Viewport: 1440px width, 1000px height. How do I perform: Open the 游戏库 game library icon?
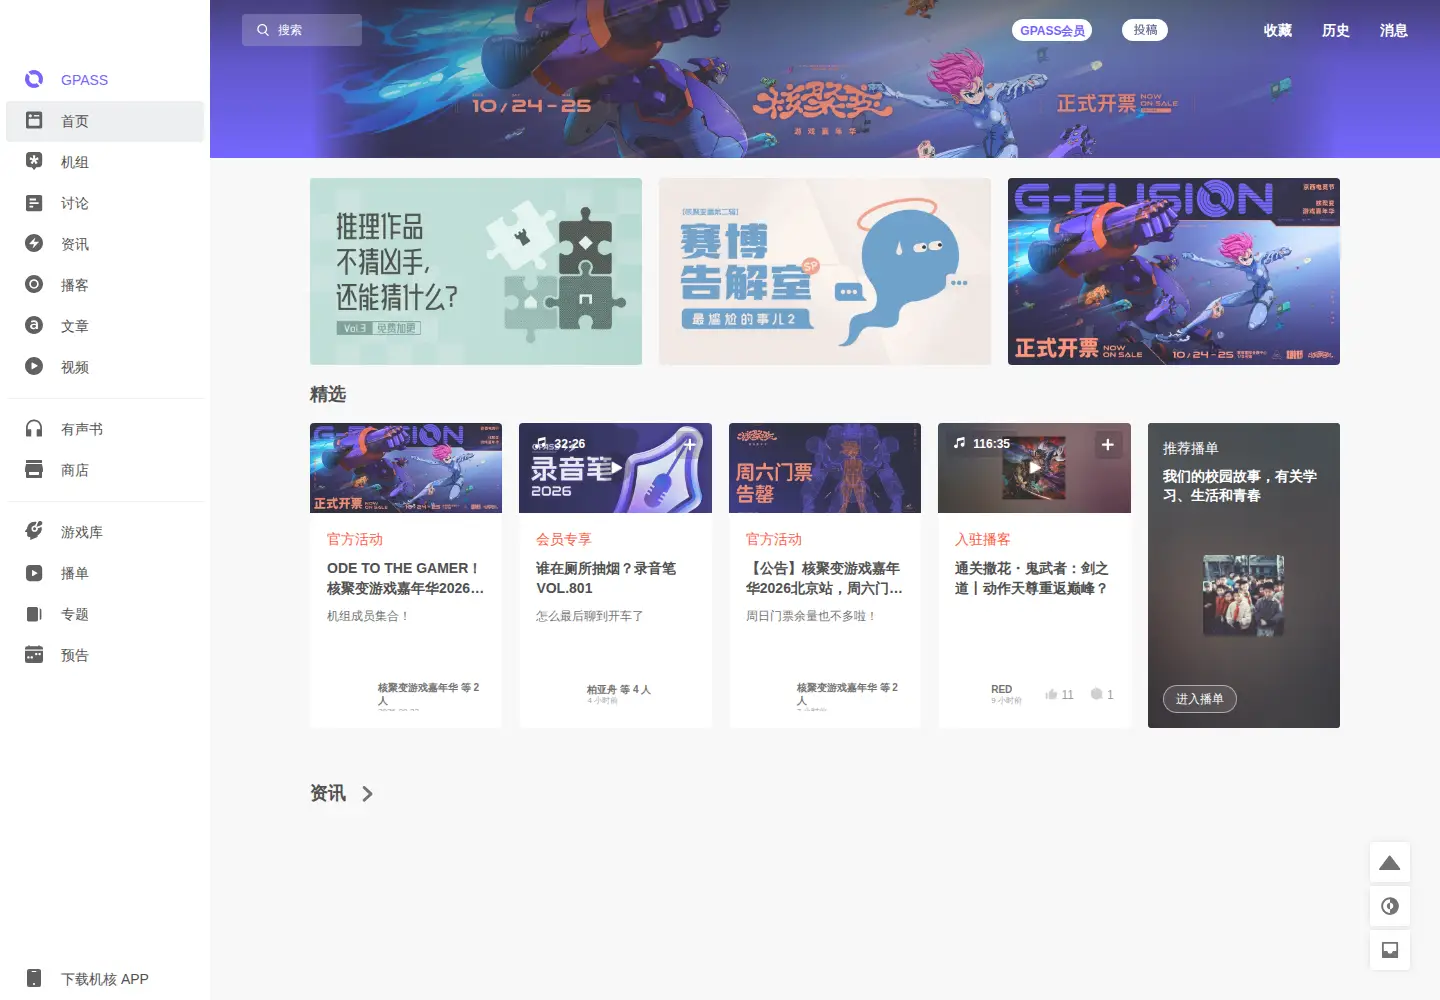(x=34, y=531)
